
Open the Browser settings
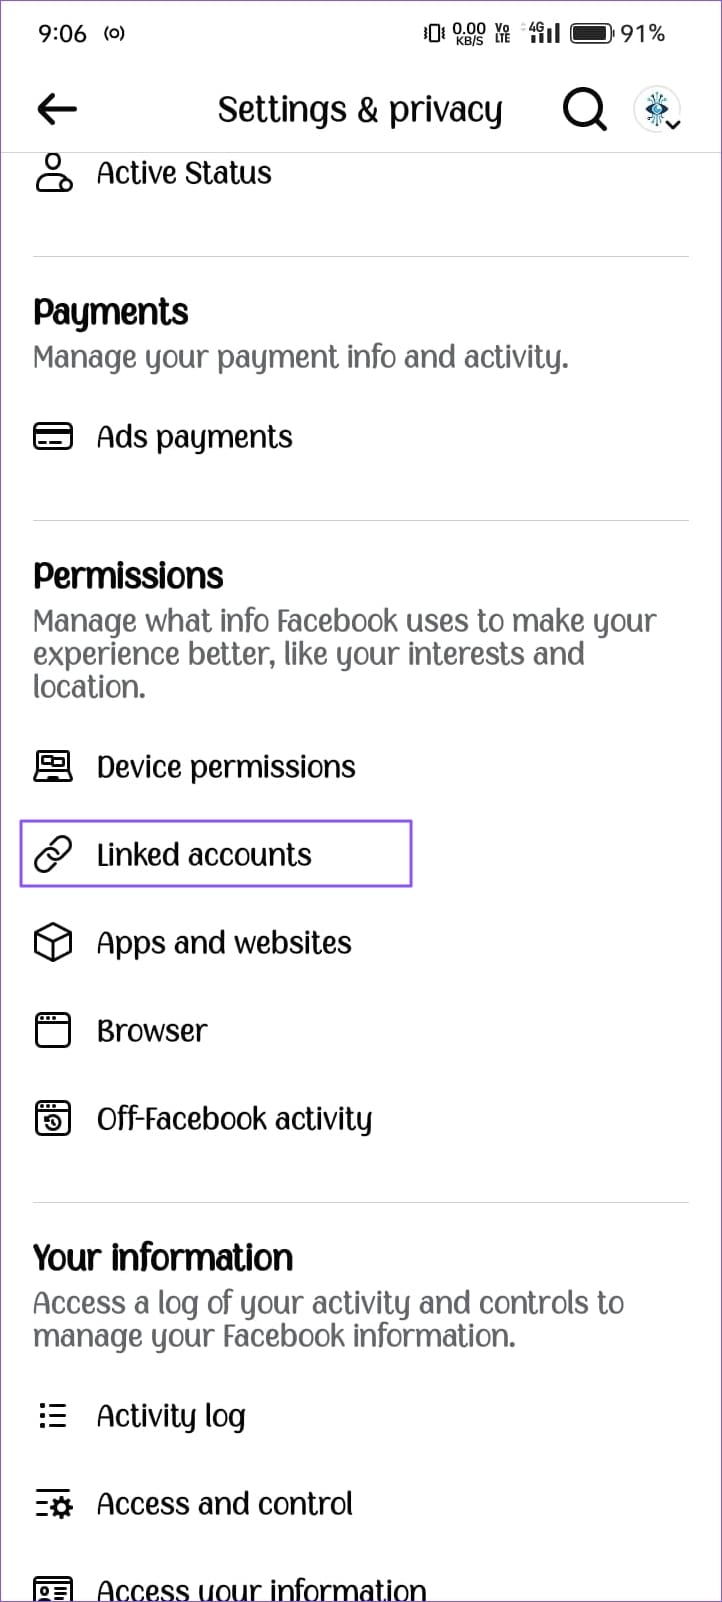(152, 1030)
